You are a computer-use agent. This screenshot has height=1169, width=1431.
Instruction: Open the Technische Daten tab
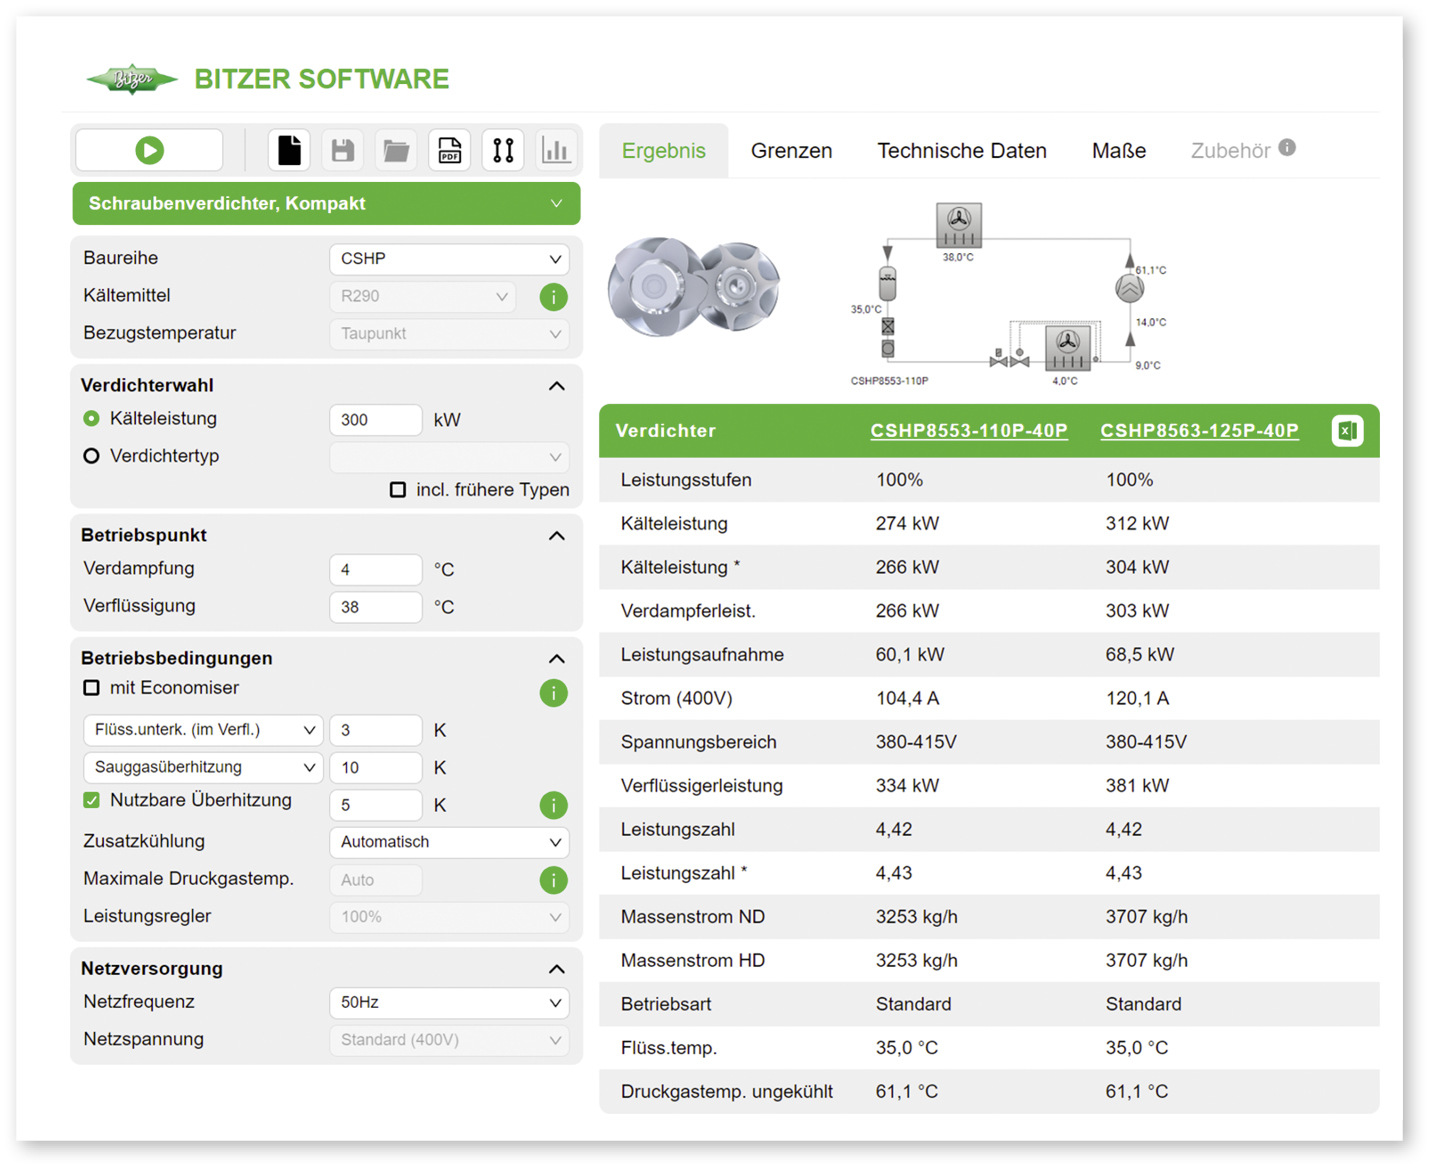[x=962, y=150]
